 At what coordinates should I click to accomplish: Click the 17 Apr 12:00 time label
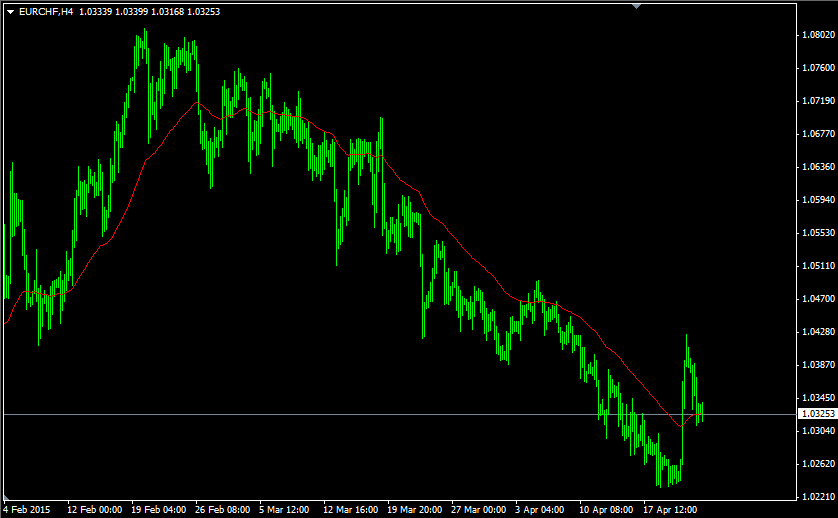[x=670, y=510]
